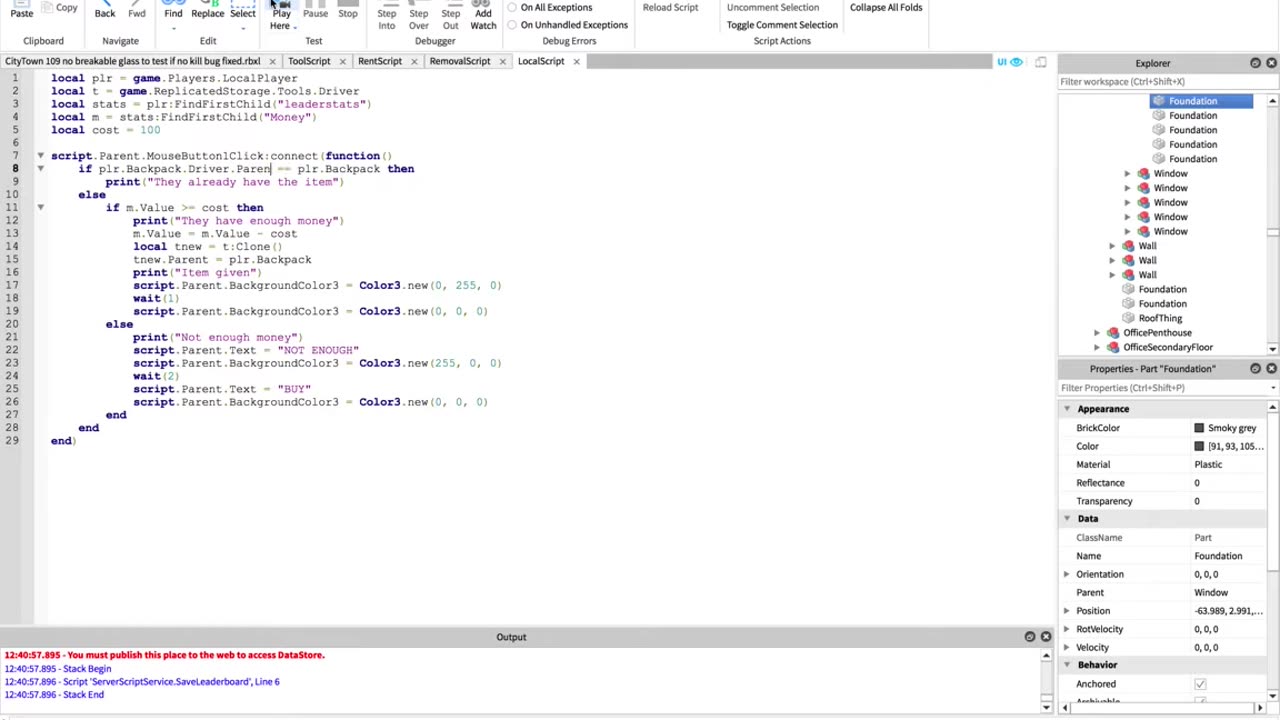The width and height of the screenshot is (1280, 720).
Task: Switch to the RemovalScript tab
Action: [x=460, y=61]
